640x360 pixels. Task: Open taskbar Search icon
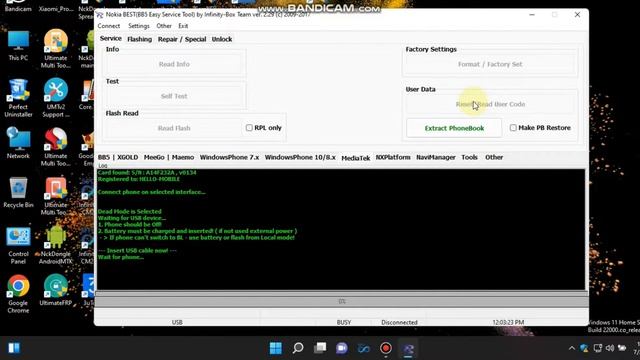298,348
